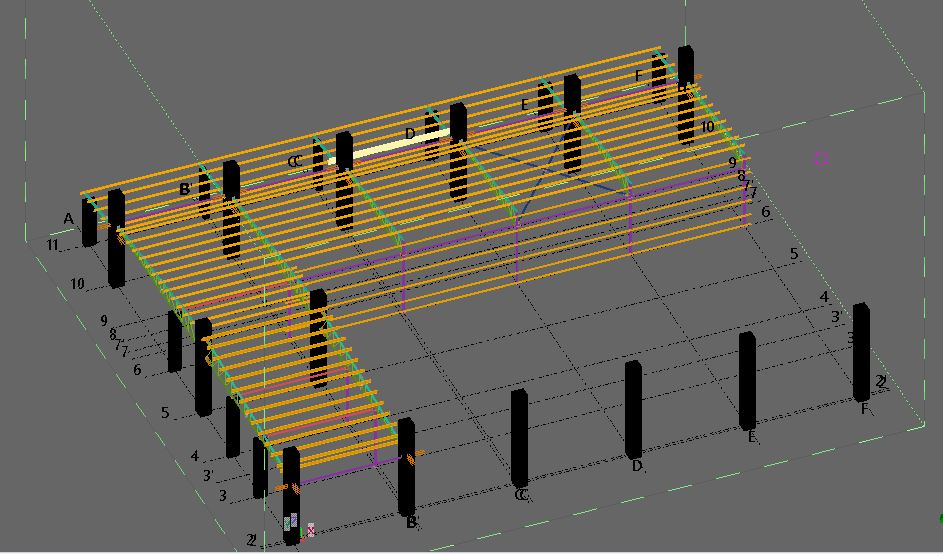The width and height of the screenshot is (943, 554).
Task: Select the black column above front label CC
Action: pos(519,437)
